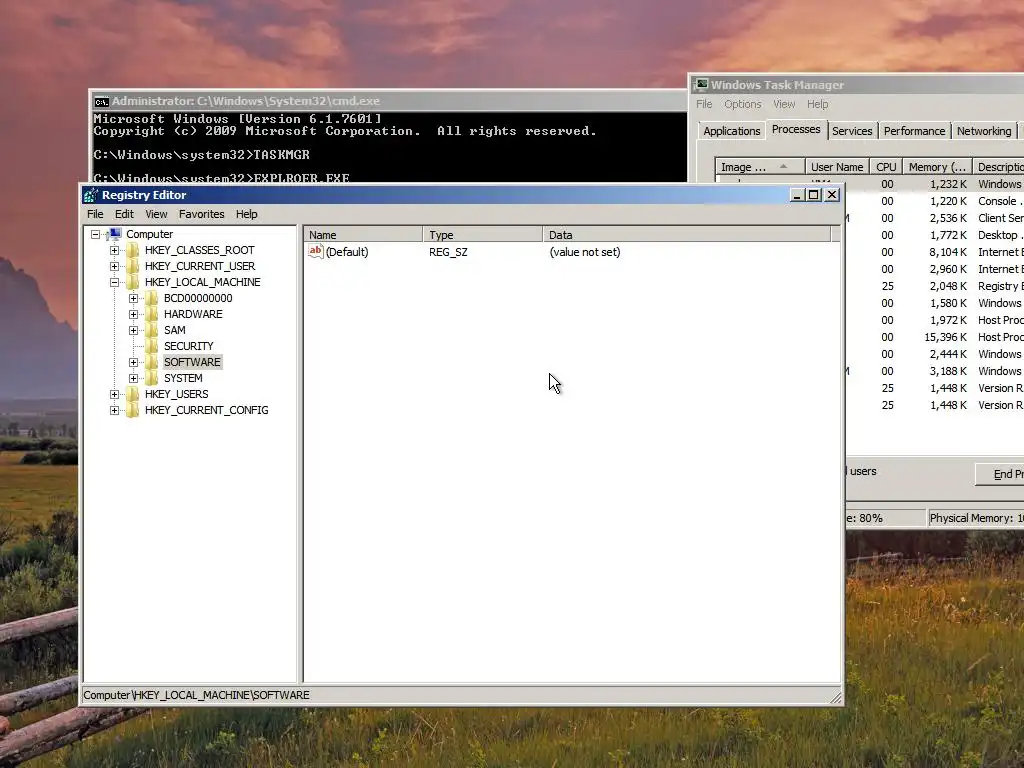Click the SAM folder icon
This screenshot has width=1024, height=768.
coord(152,330)
